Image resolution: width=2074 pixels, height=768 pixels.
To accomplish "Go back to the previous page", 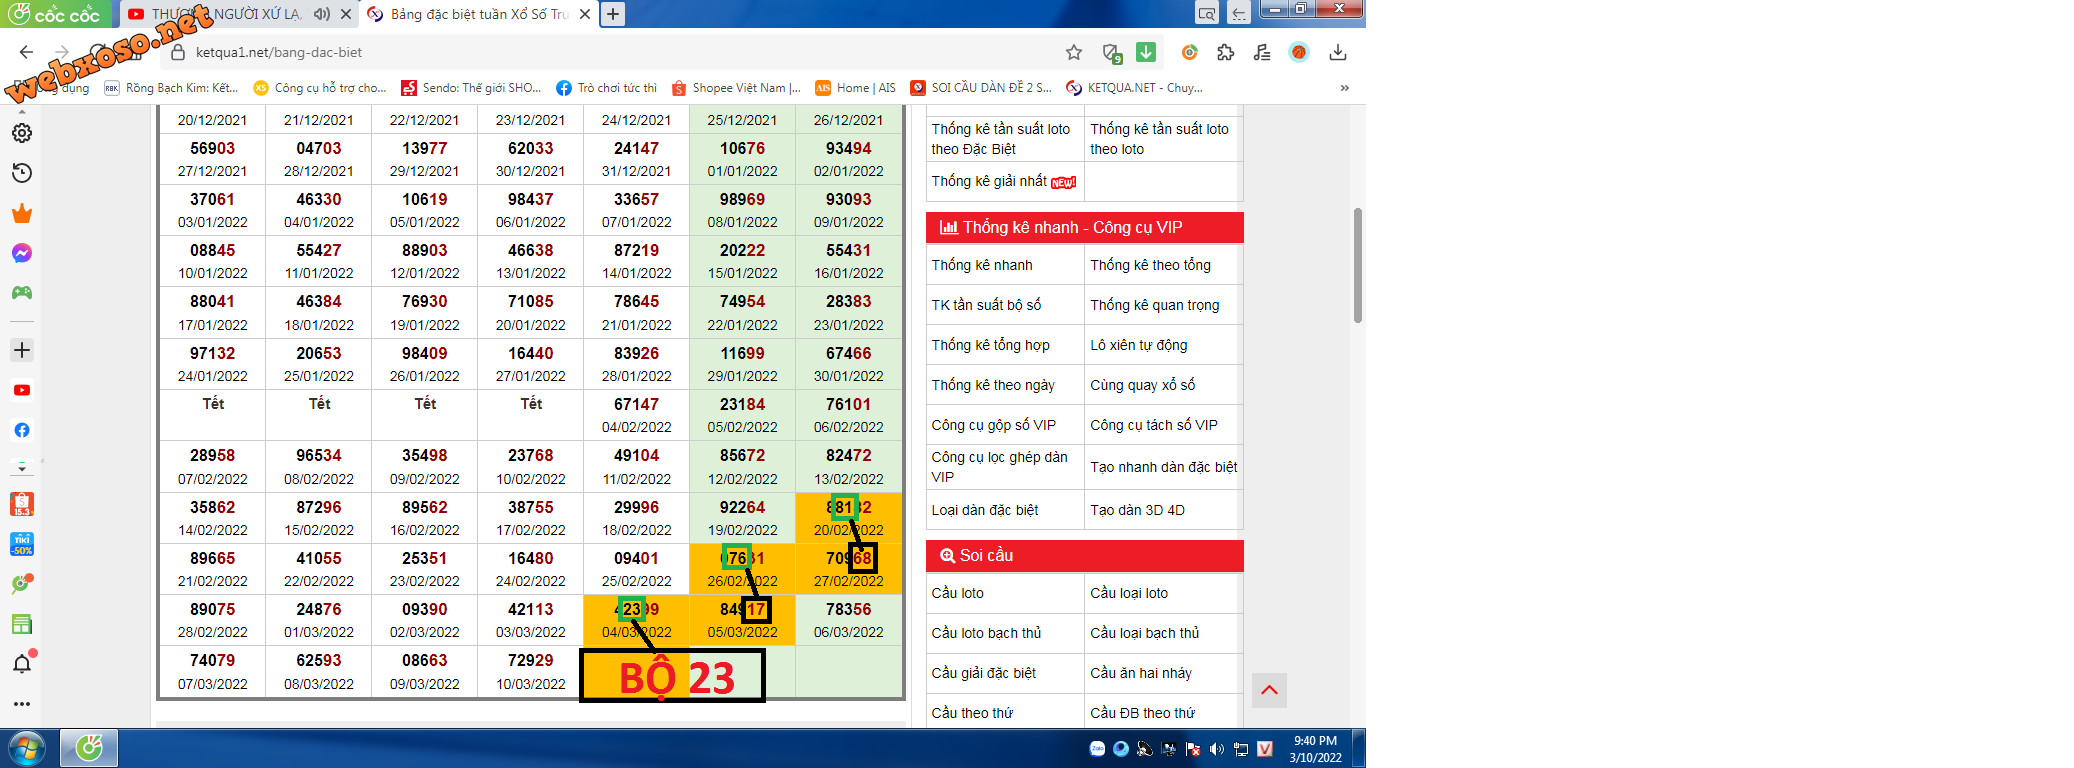I will click(27, 52).
